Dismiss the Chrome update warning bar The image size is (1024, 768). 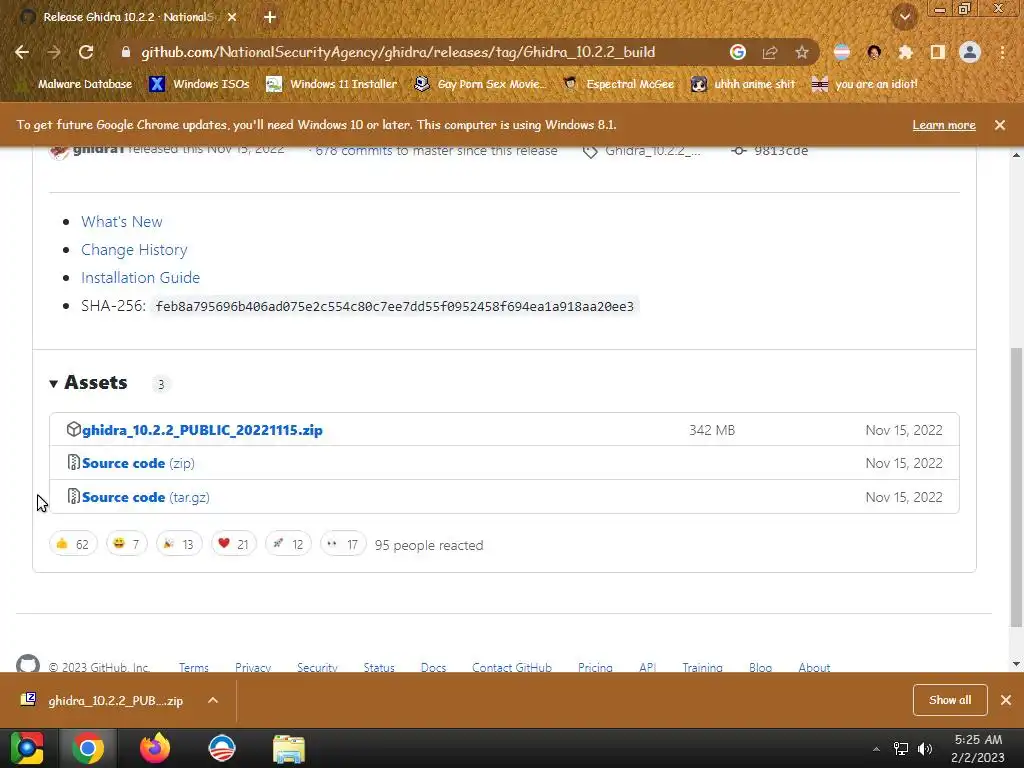pos(1000,125)
